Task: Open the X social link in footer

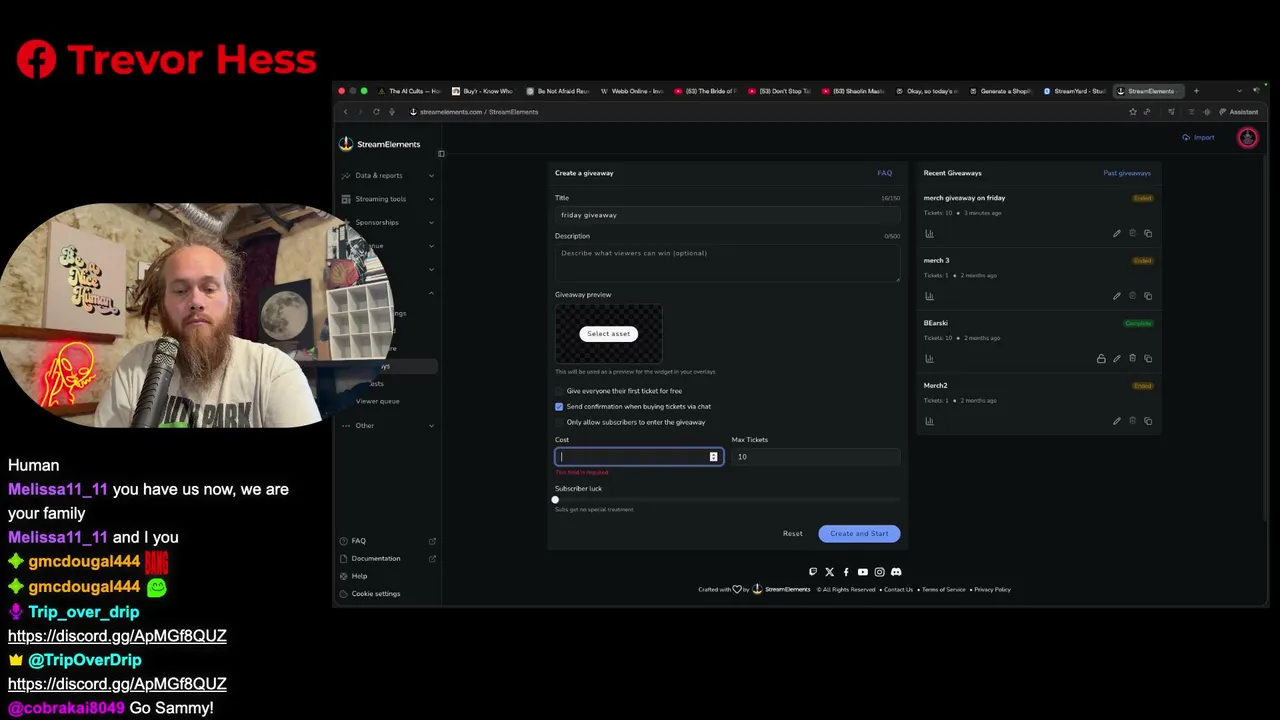Action: pyautogui.click(x=829, y=572)
